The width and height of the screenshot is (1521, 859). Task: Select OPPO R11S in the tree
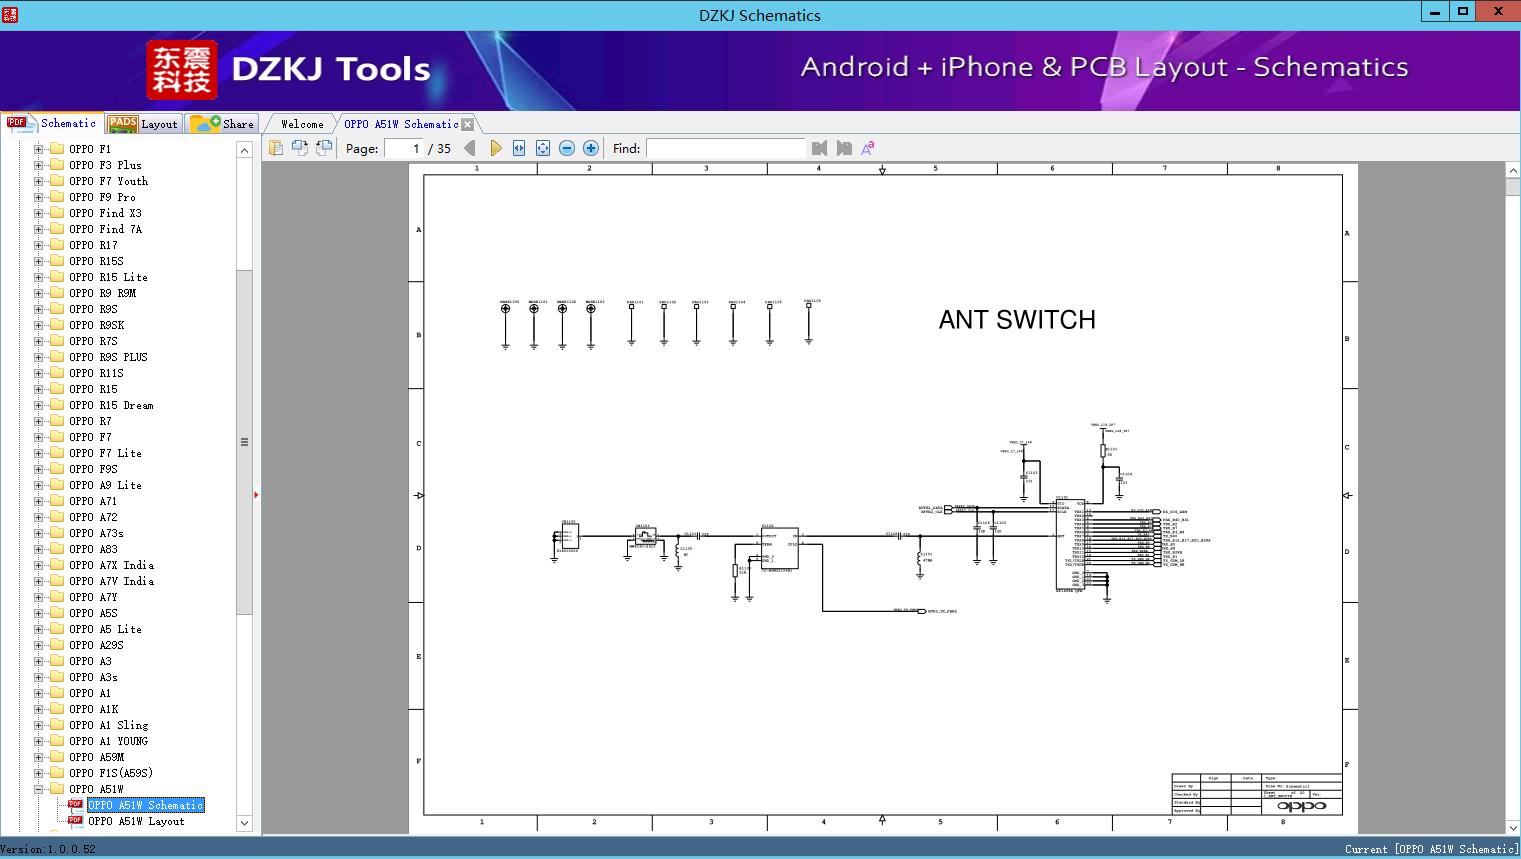[97, 373]
